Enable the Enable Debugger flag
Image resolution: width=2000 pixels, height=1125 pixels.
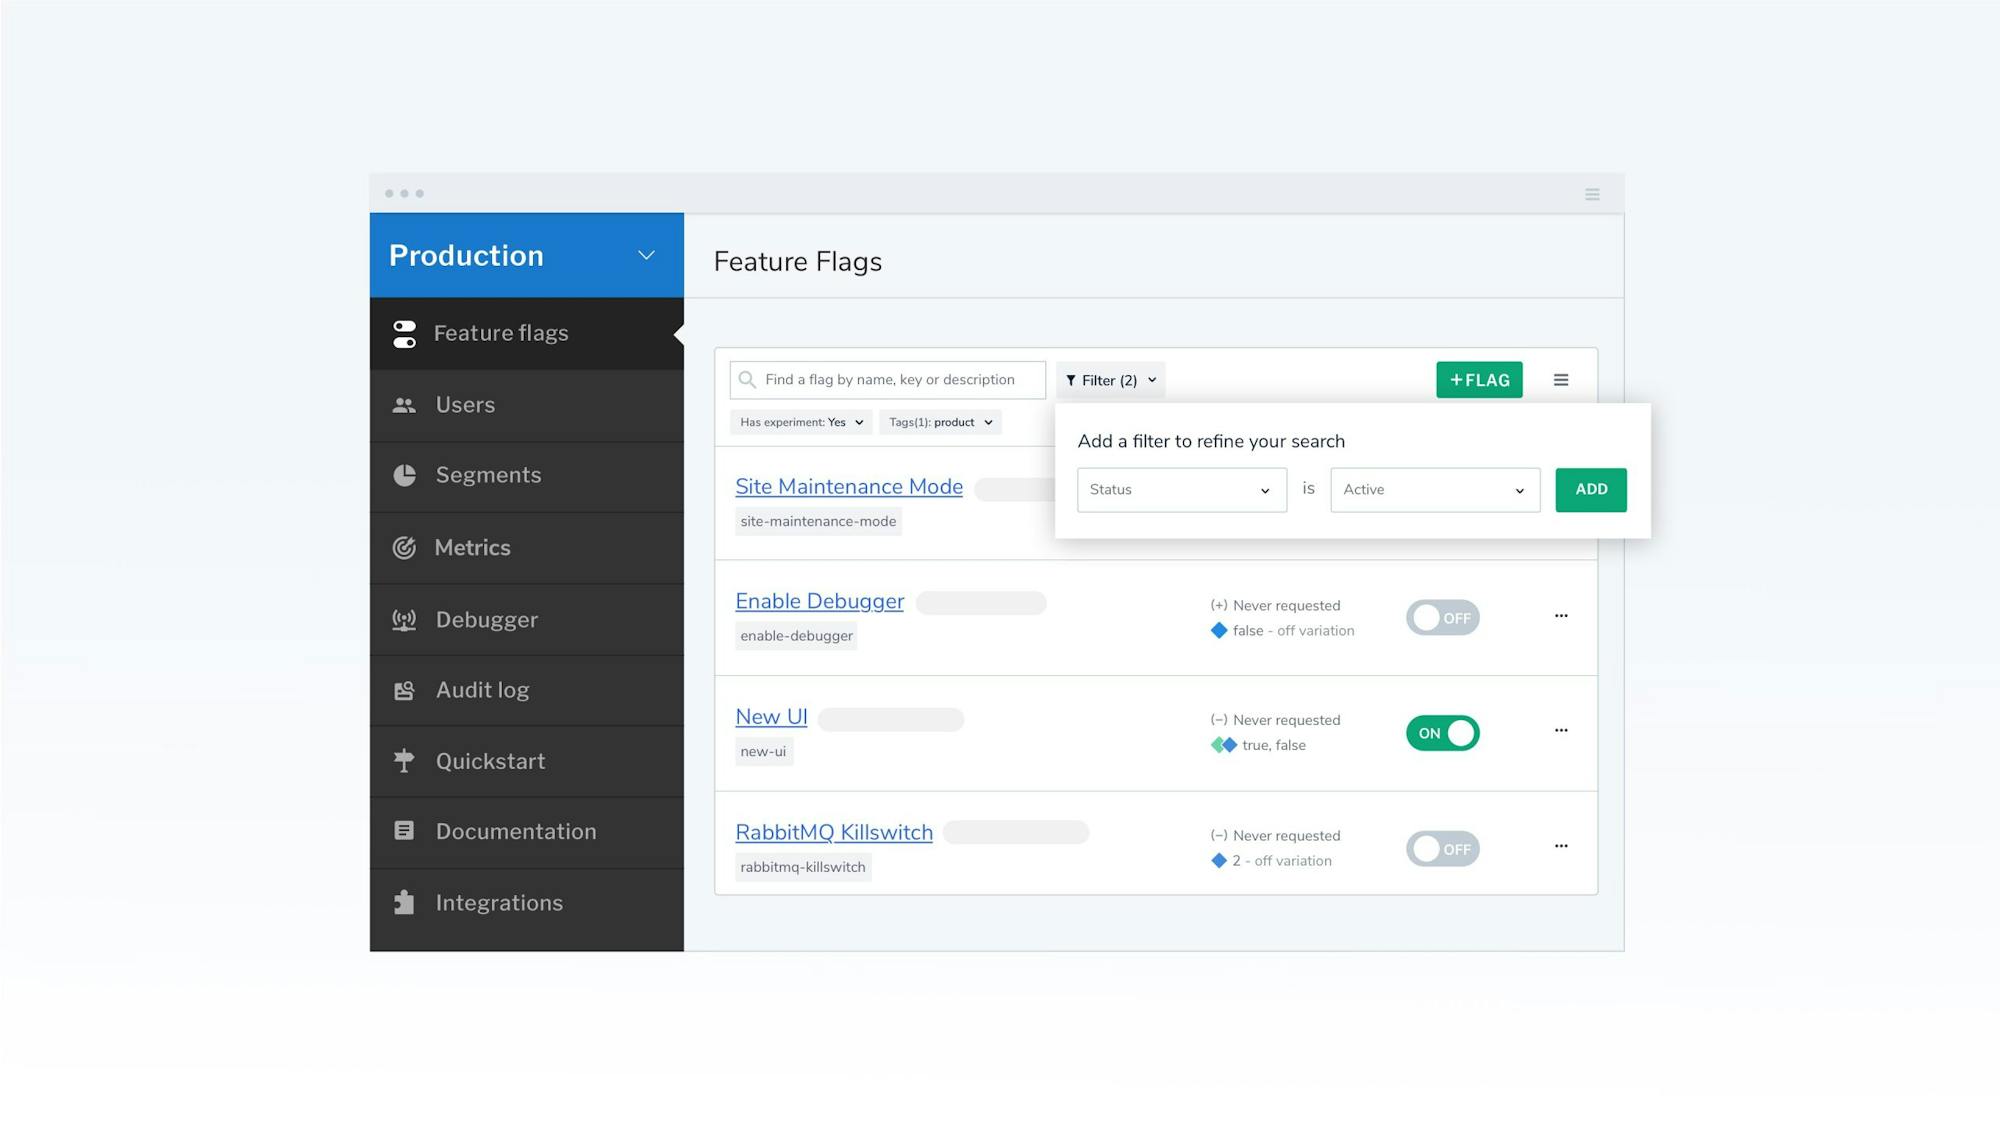(1442, 617)
